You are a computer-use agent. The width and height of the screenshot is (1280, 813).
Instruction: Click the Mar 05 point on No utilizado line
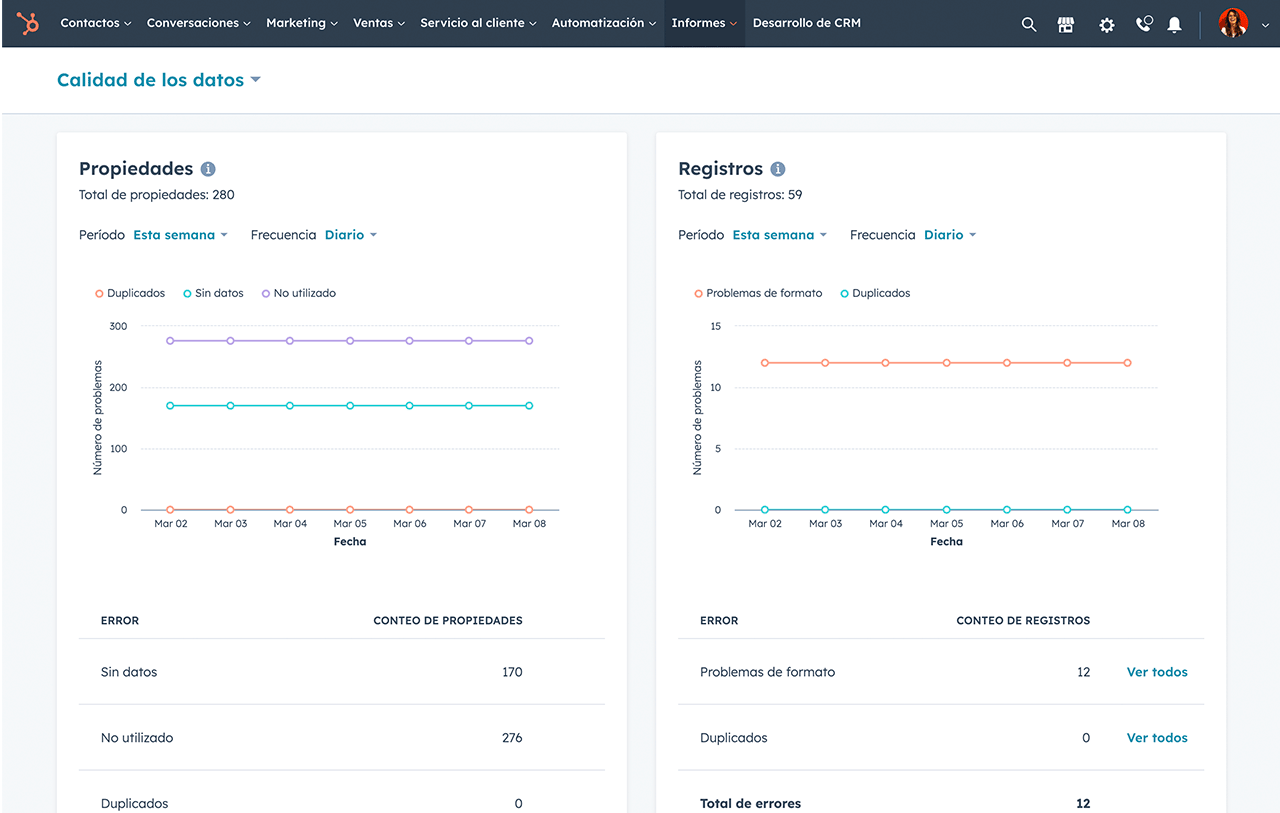tap(350, 341)
